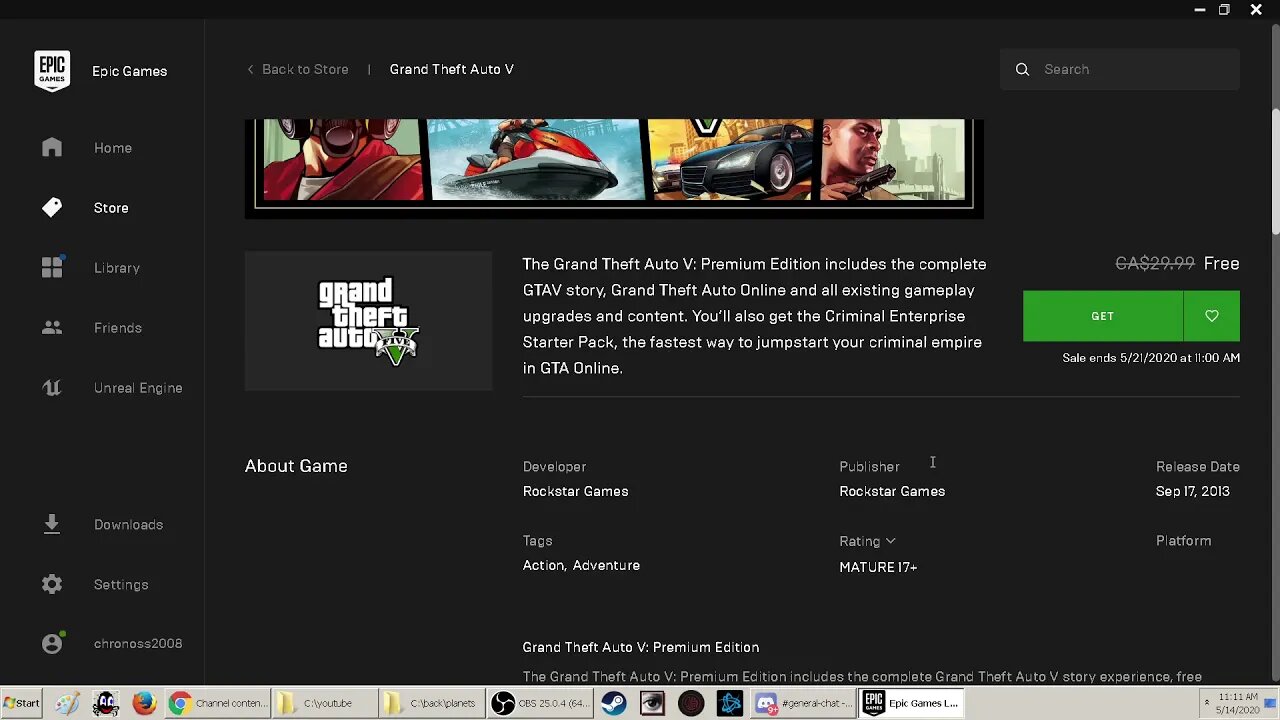1280x720 pixels.
Task: Open Steam from the taskbar
Action: [x=614, y=703]
